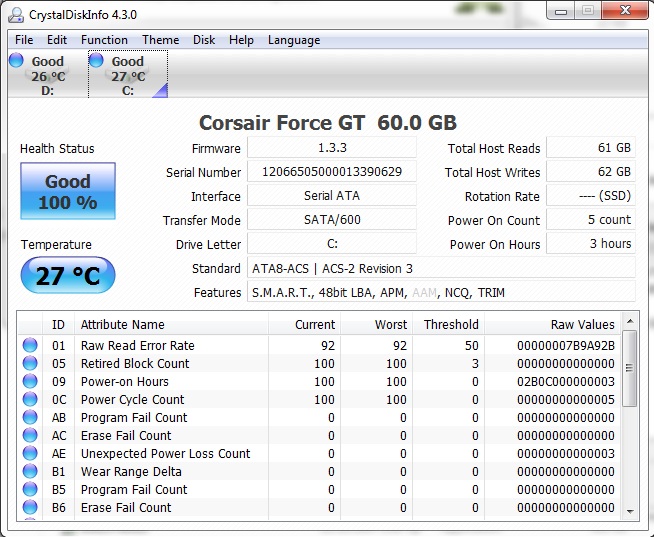This screenshot has width=654, height=537.
Task: Select the Raw Read Error Rate row
Action: [319, 345]
